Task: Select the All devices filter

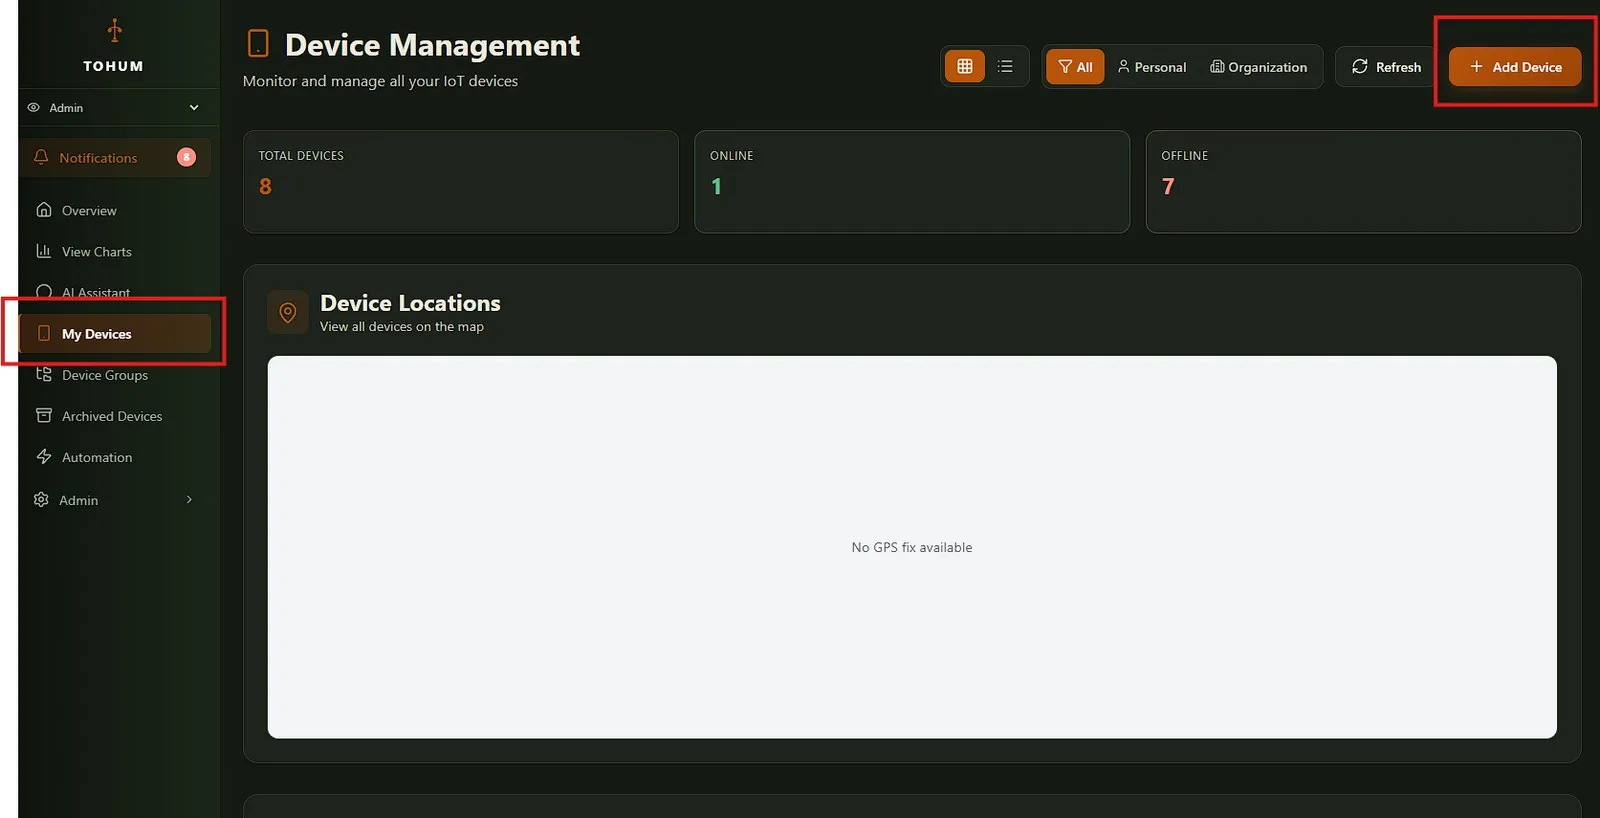Action: (x=1075, y=67)
